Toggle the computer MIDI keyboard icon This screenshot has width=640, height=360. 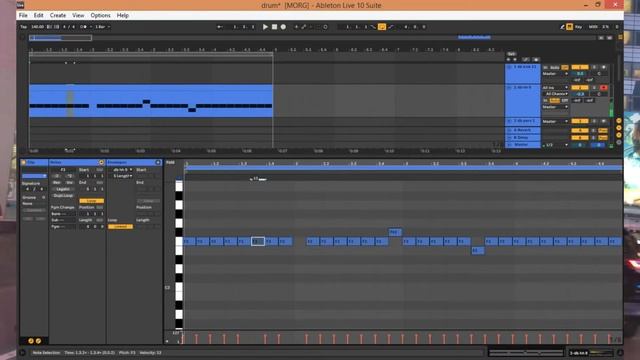(x=569, y=27)
